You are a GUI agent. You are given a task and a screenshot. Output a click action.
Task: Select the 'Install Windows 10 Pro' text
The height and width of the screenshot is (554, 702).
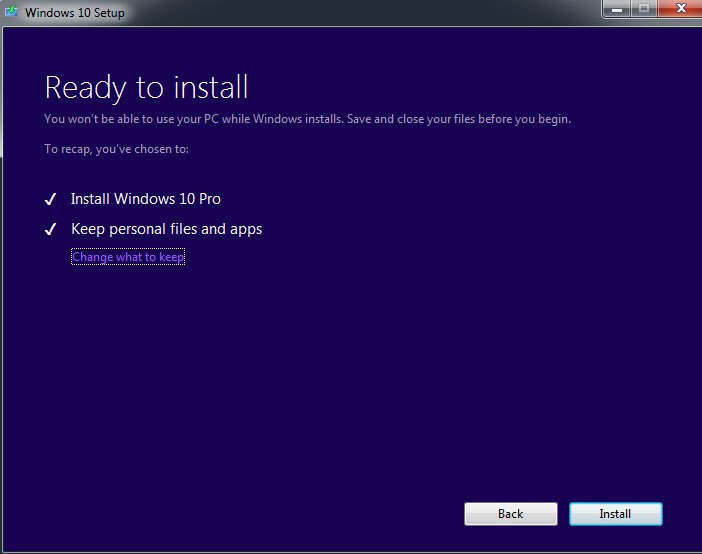coord(146,199)
